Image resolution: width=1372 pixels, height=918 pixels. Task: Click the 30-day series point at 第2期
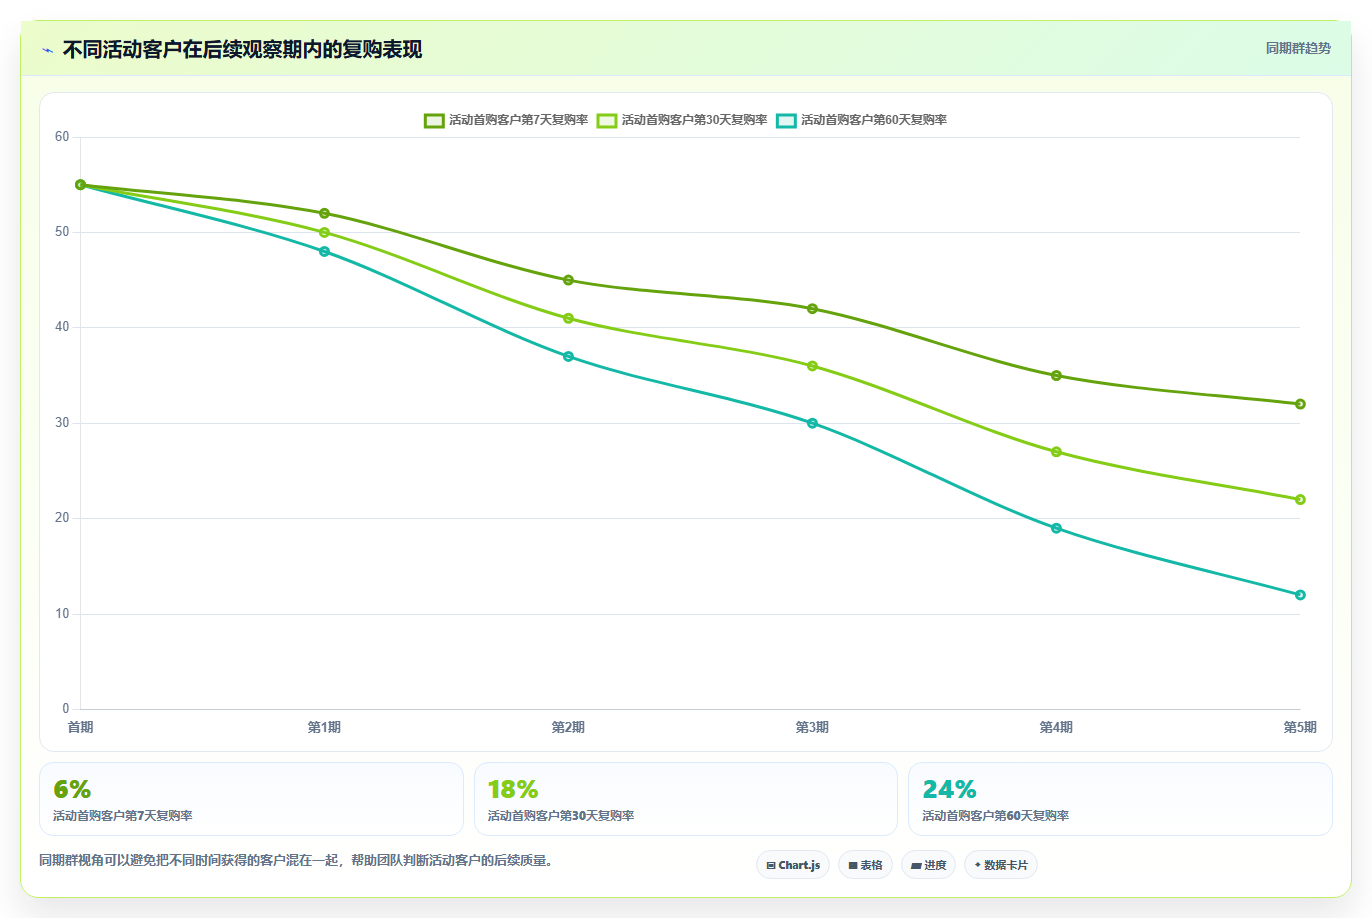pyautogui.click(x=568, y=318)
